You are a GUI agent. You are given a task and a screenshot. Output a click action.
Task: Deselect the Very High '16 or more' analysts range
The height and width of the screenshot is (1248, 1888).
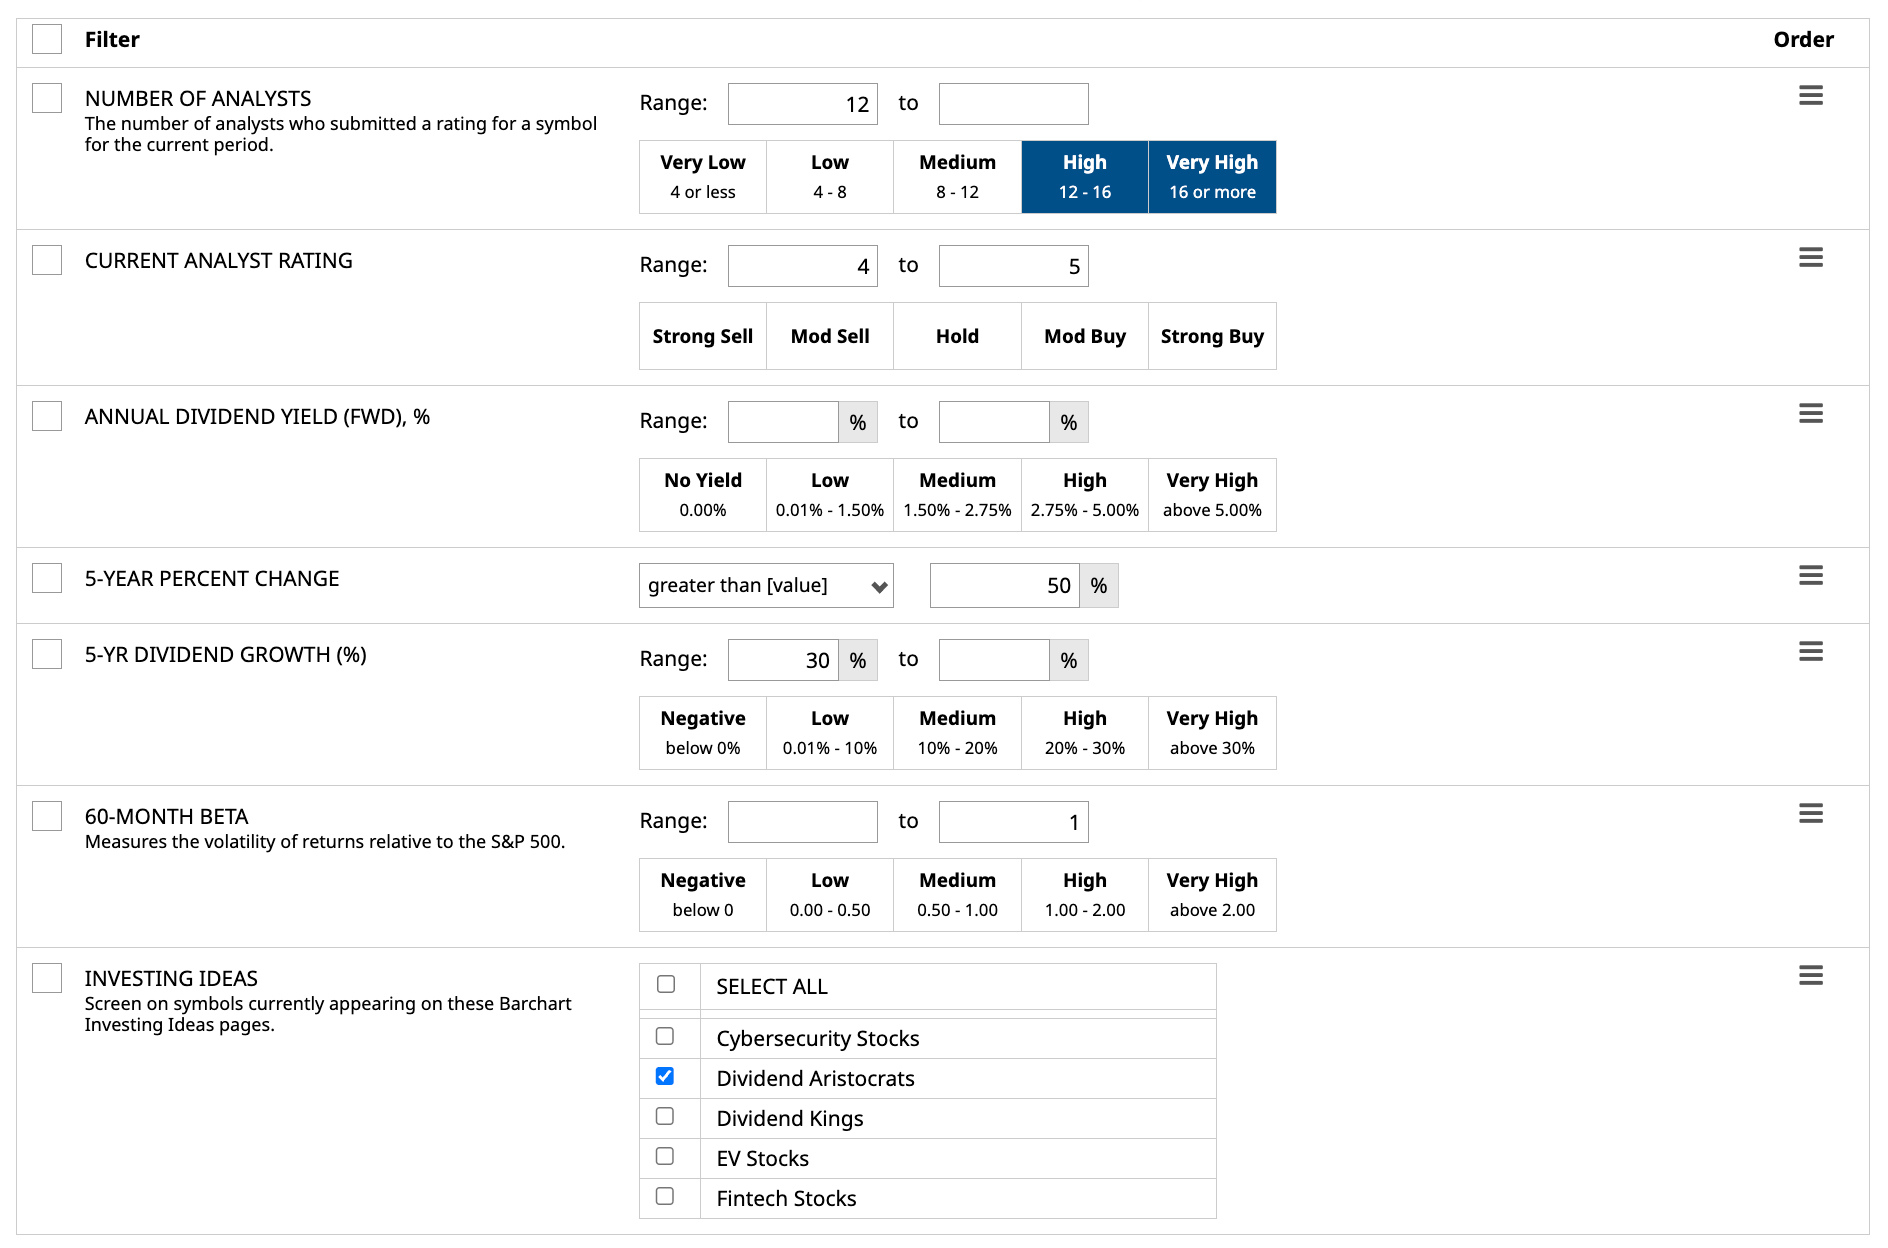tap(1212, 177)
